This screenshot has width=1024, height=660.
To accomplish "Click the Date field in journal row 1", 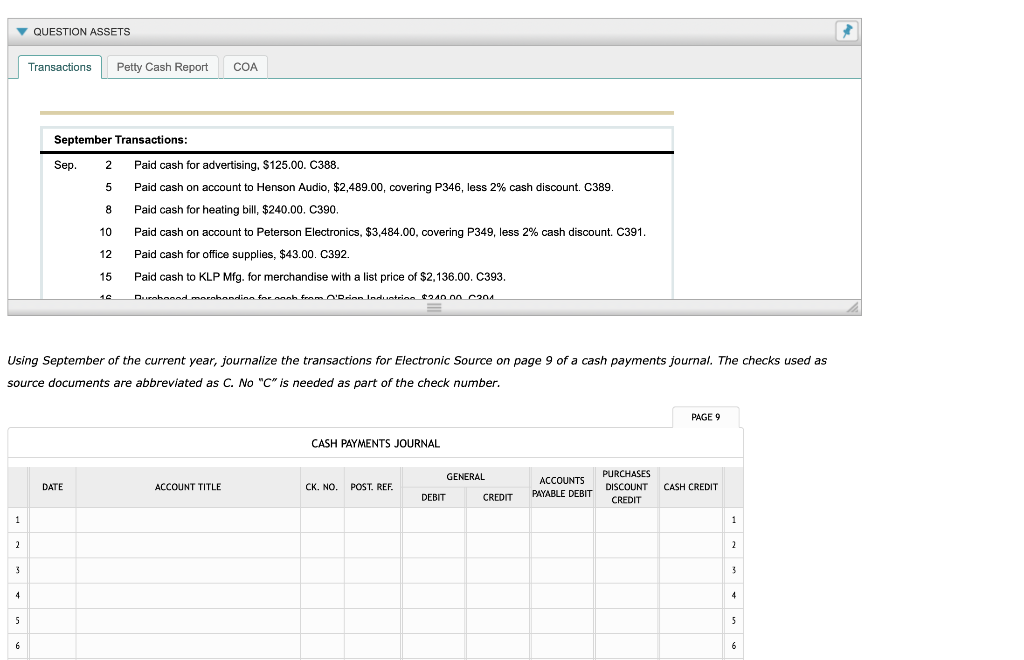I will pyautogui.click(x=52, y=520).
